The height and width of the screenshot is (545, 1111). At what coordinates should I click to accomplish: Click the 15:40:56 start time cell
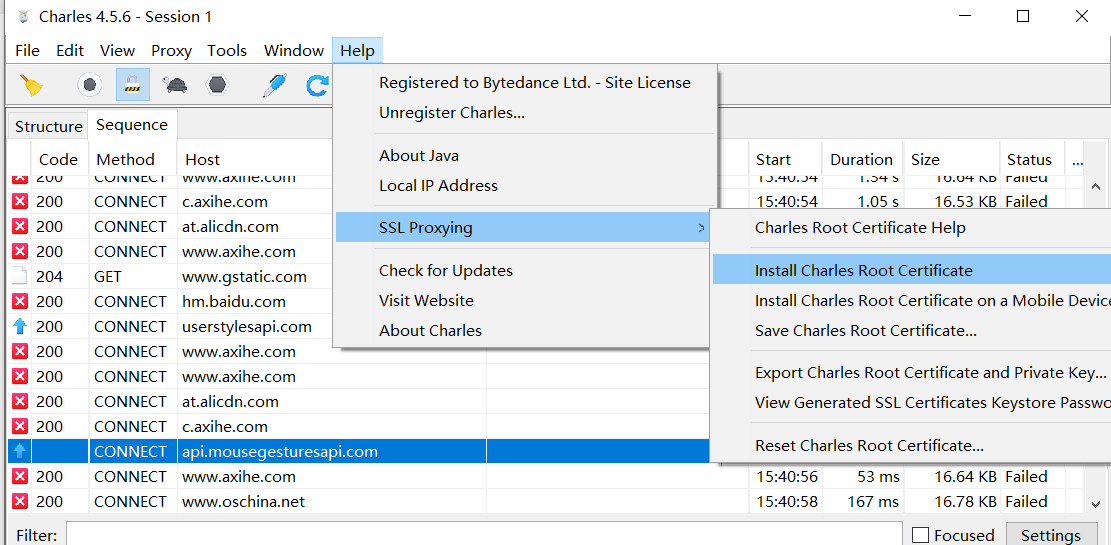tap(786, 477)
